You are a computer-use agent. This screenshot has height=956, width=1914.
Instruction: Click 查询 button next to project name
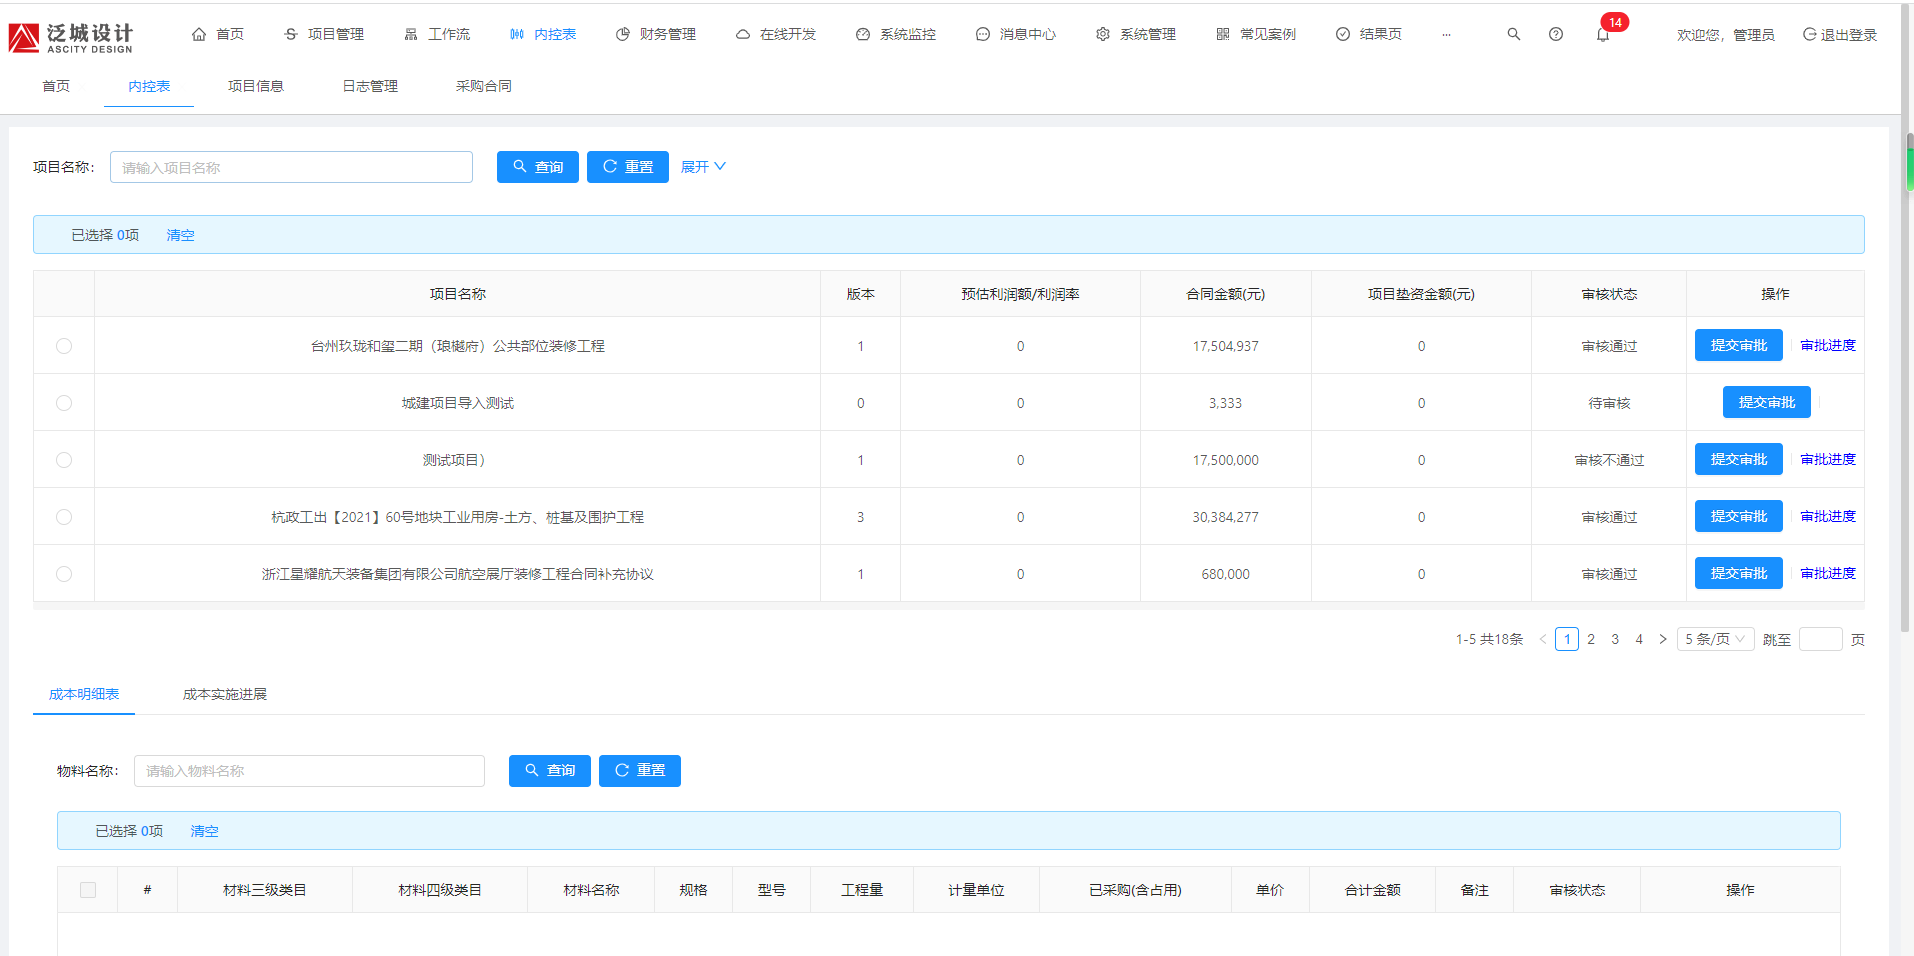538,167
